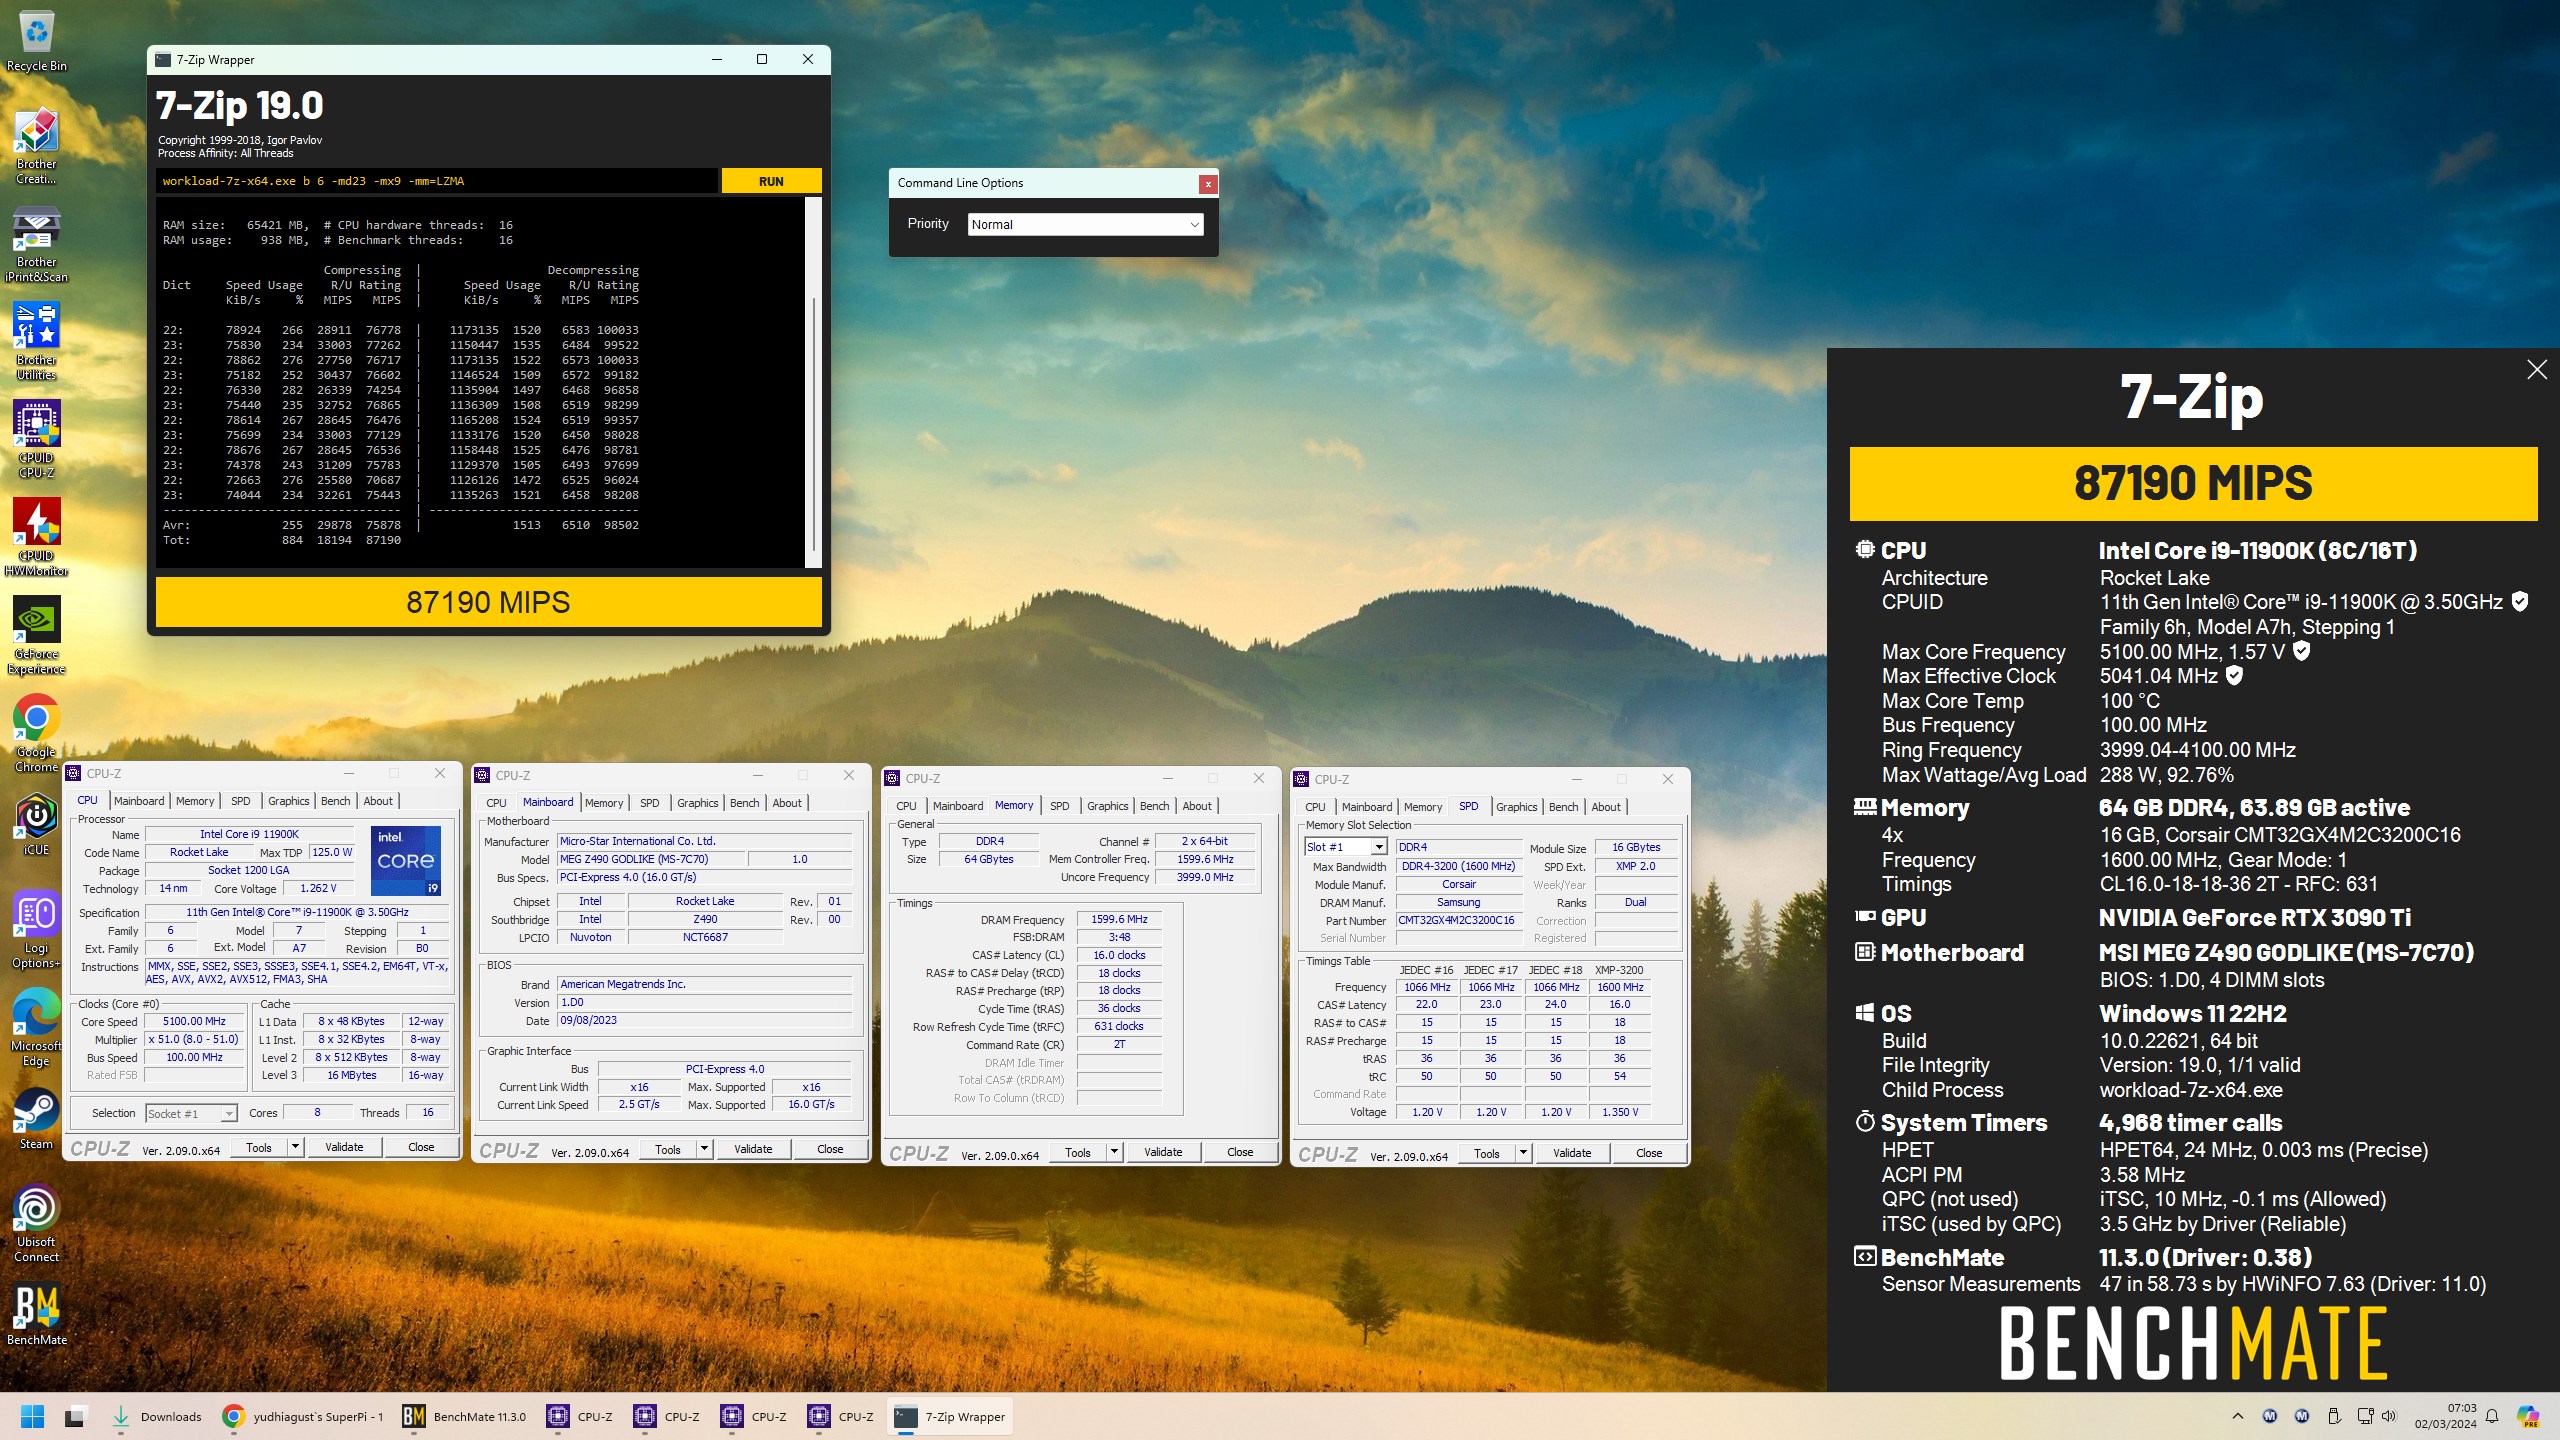The height and width of the screenshot is (1440, 2560).
Task: Open Brother iPrint&Scan desktop icon
Action: click(x=36, y=245)
